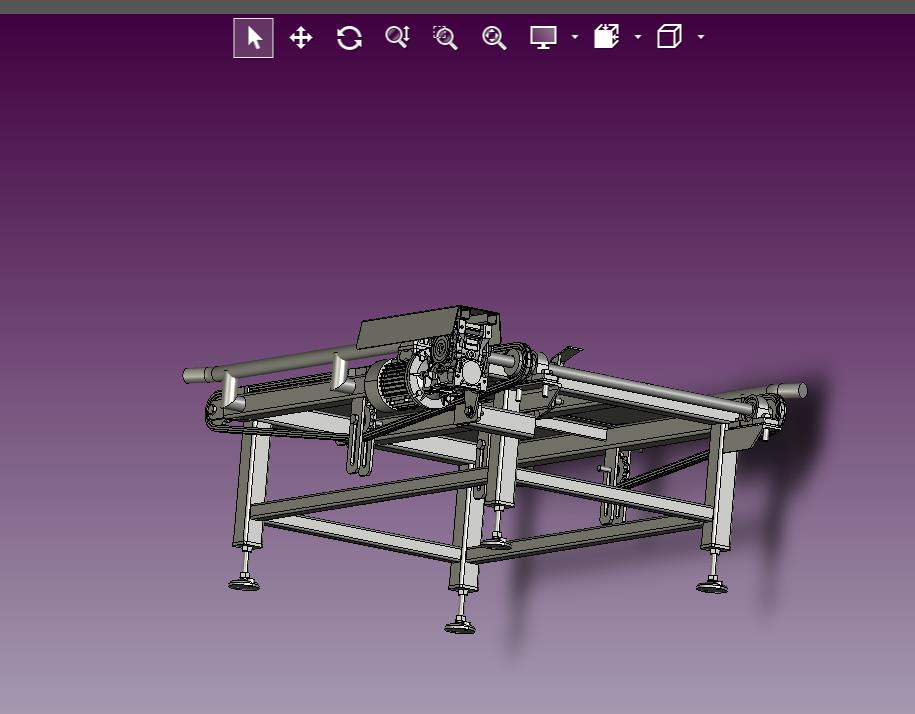Select the zoom area magnifier tool
915x714 pixels.
[x=445, y=38]
